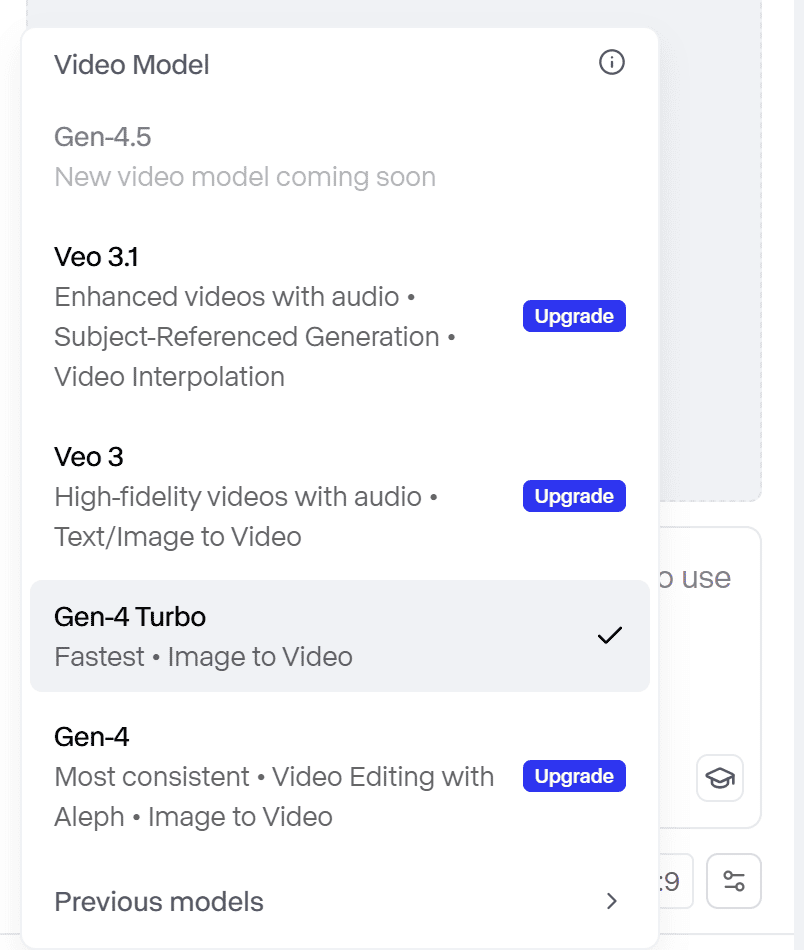Click the prompt text field behind the menu
The height and width of the screenshot is (950, 804).
point(708,640)
